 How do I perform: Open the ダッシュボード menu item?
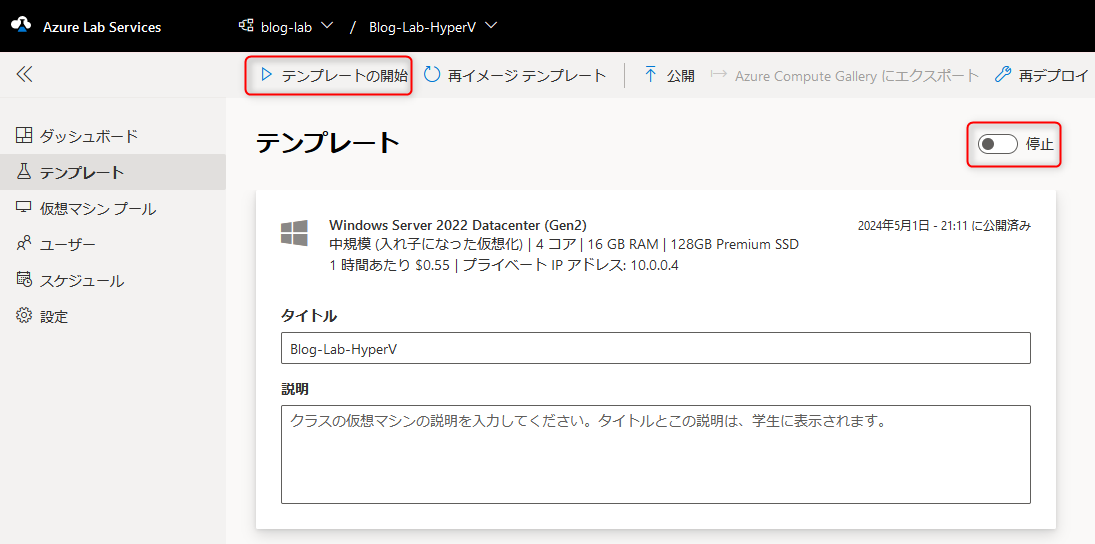coord(112,136)
